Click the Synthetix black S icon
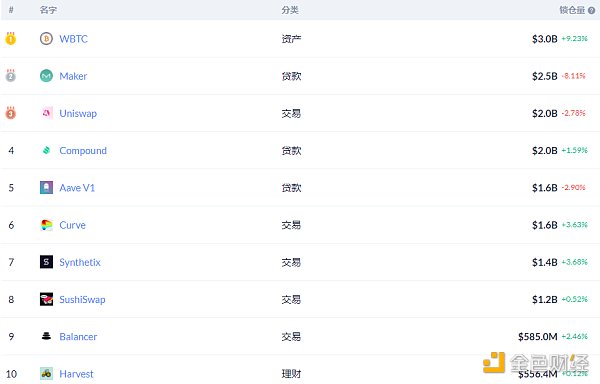 coord(46,262)
